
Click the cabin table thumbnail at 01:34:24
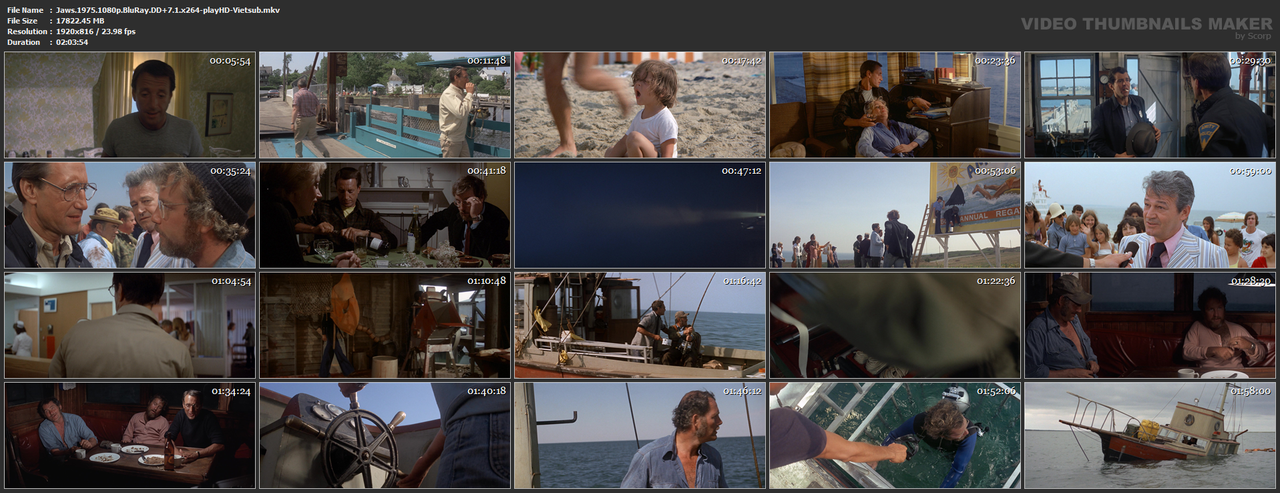point(130,435)
